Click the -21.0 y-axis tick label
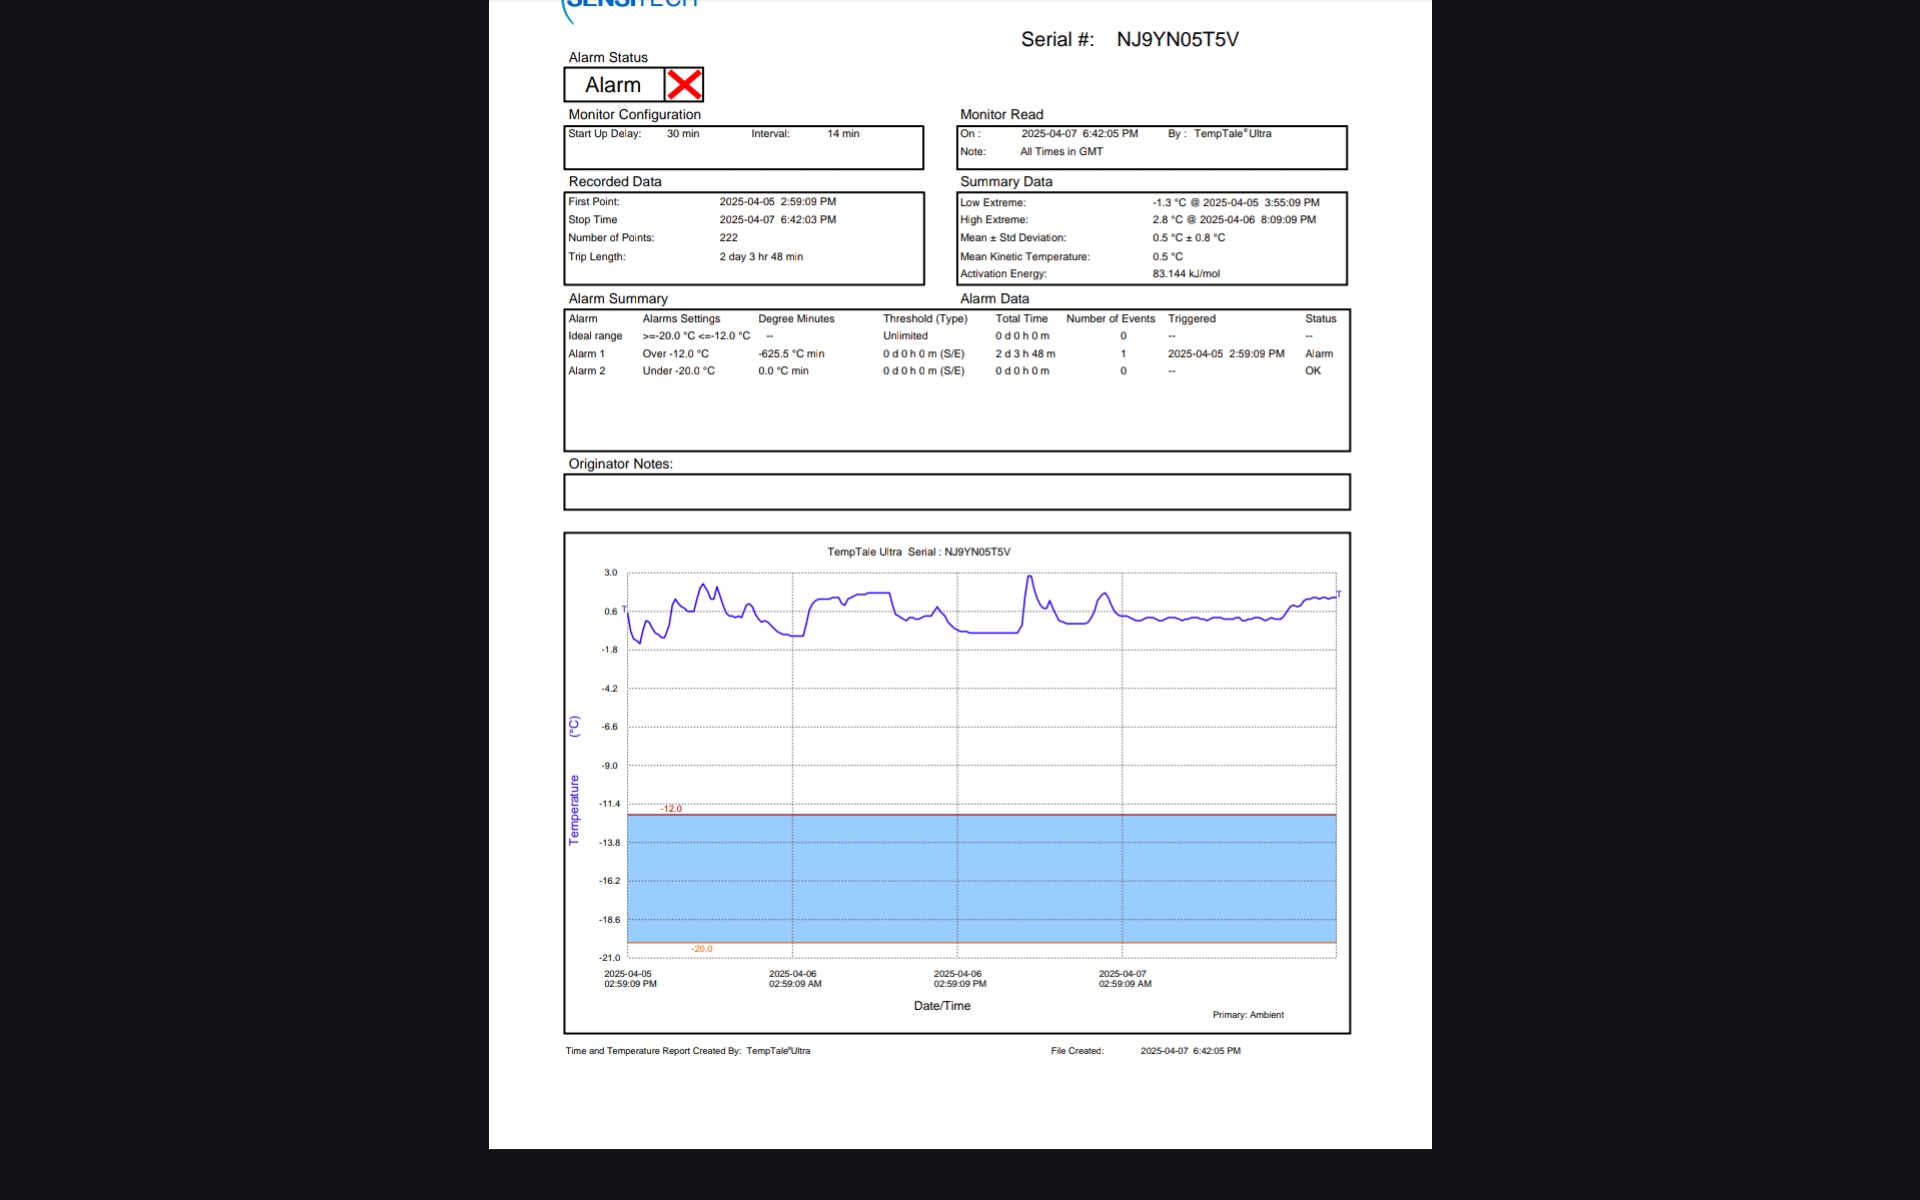 pos(610,958)
